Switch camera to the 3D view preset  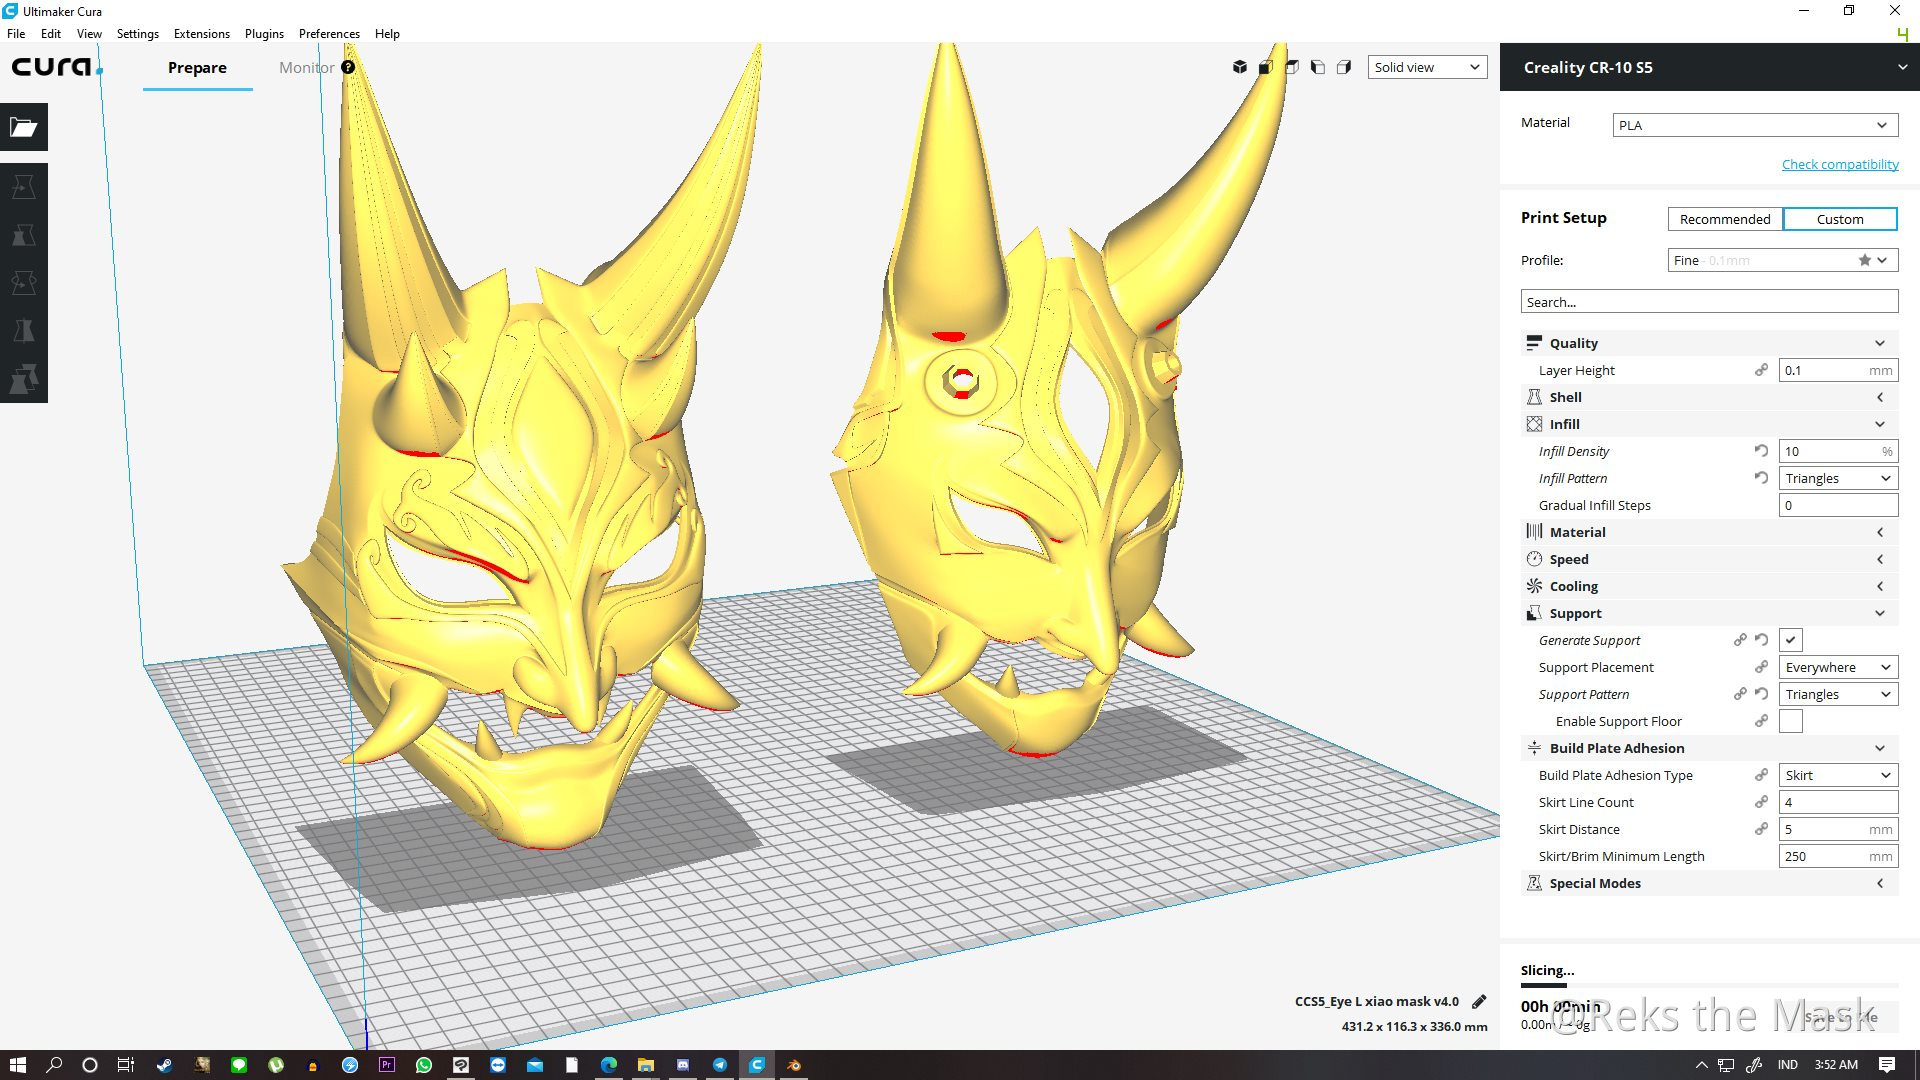point(1240,67)
